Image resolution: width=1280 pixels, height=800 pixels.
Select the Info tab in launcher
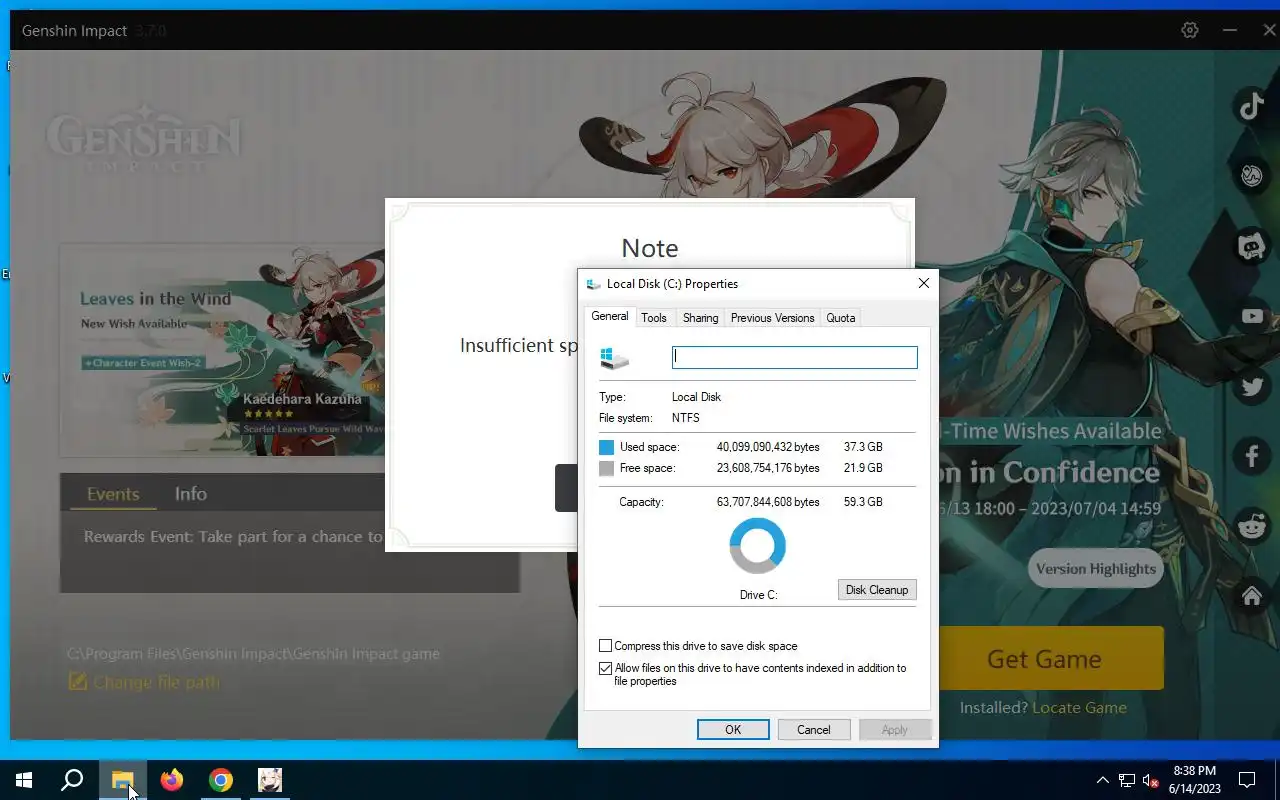click(191, 494)
